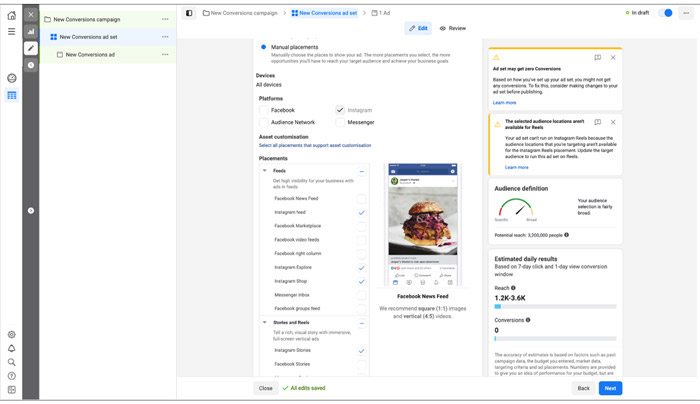Close the editing pane with X icon
700x404 pixels.
click(x=31, y=15)
